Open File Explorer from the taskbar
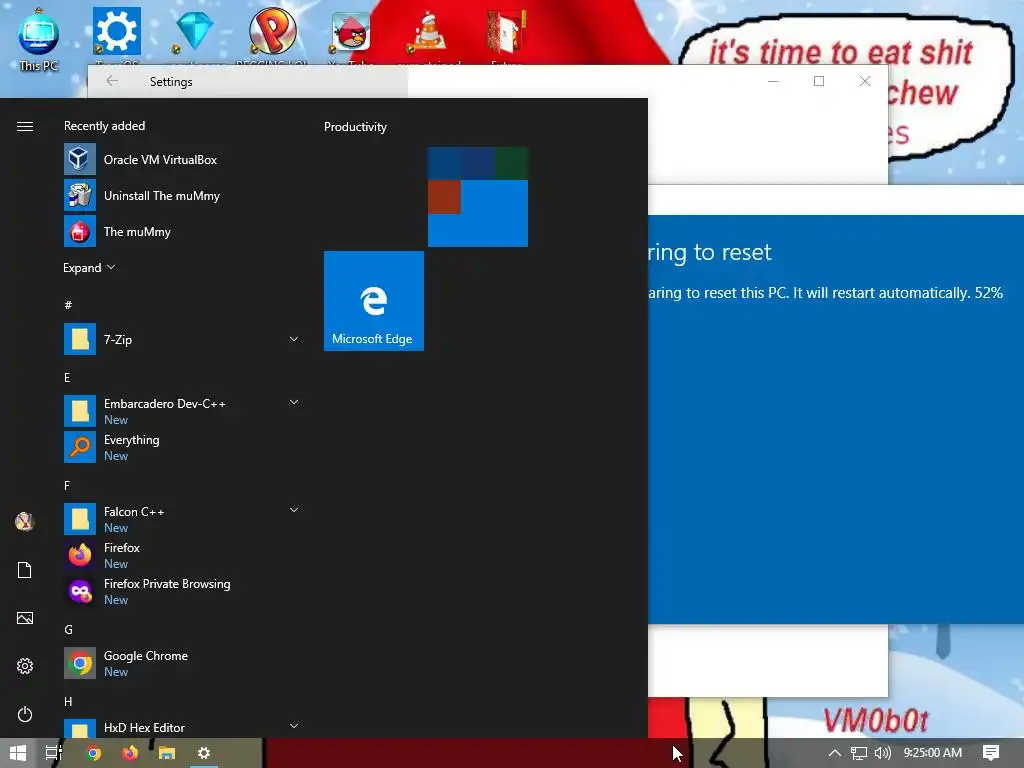Viewport: 1024px width, 768px height. click(x=167, y=753)
